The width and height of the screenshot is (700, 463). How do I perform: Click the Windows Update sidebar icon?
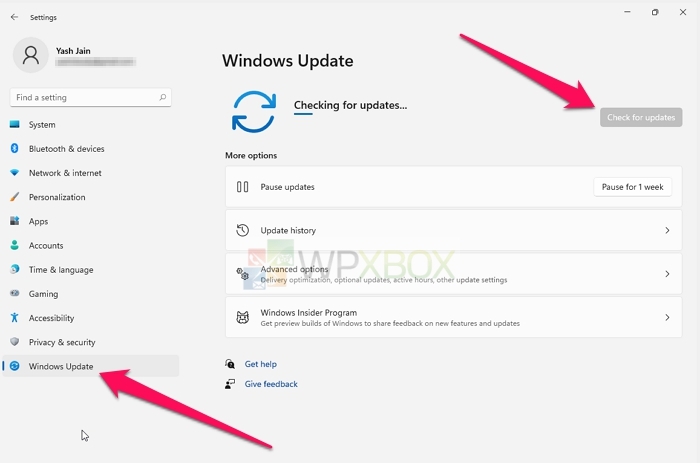15,366
